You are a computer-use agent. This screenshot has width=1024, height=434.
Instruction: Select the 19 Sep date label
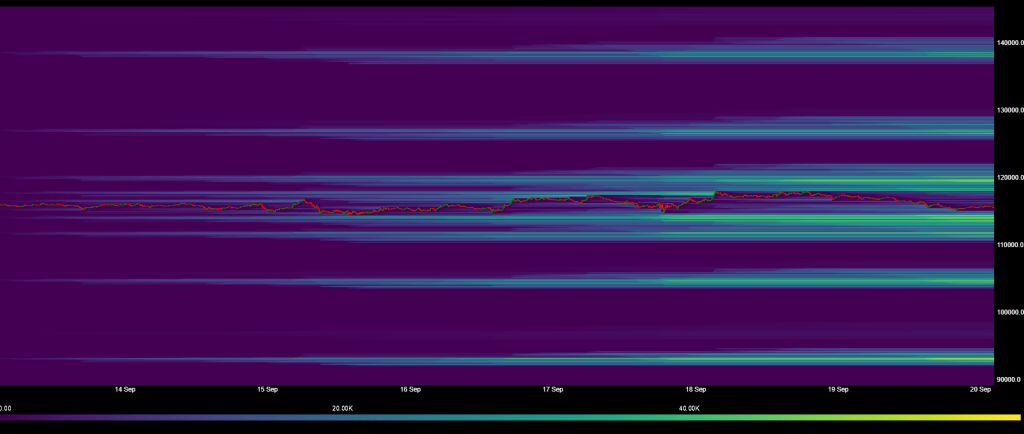coord(838,389)
